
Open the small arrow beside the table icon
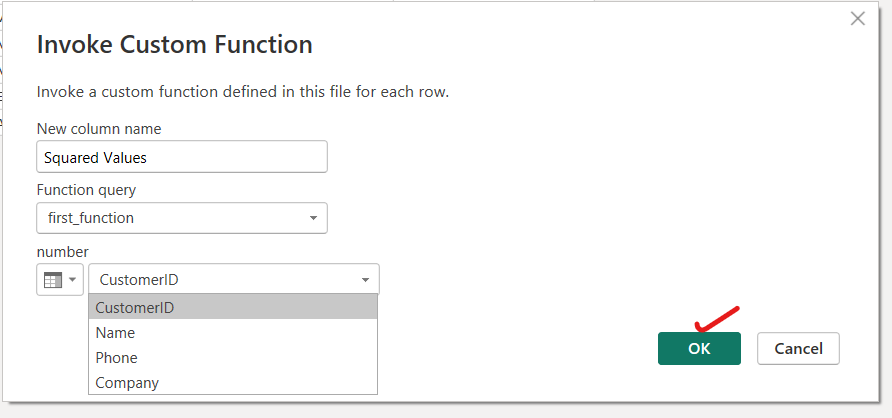click(73, 280)
